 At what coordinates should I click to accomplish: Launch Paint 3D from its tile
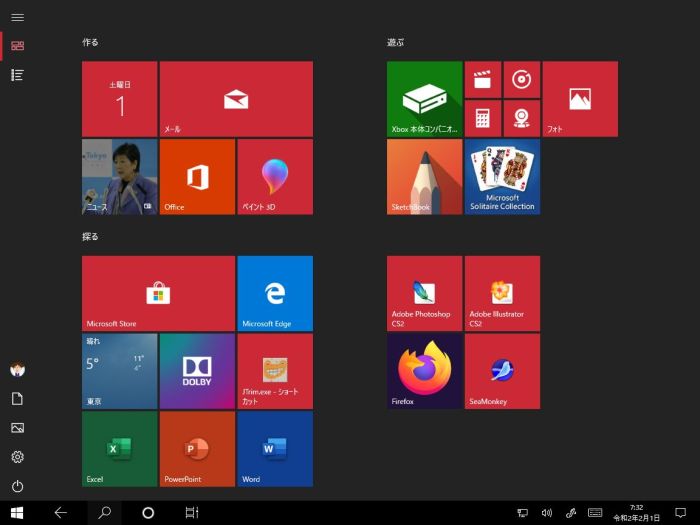(275, 177)
